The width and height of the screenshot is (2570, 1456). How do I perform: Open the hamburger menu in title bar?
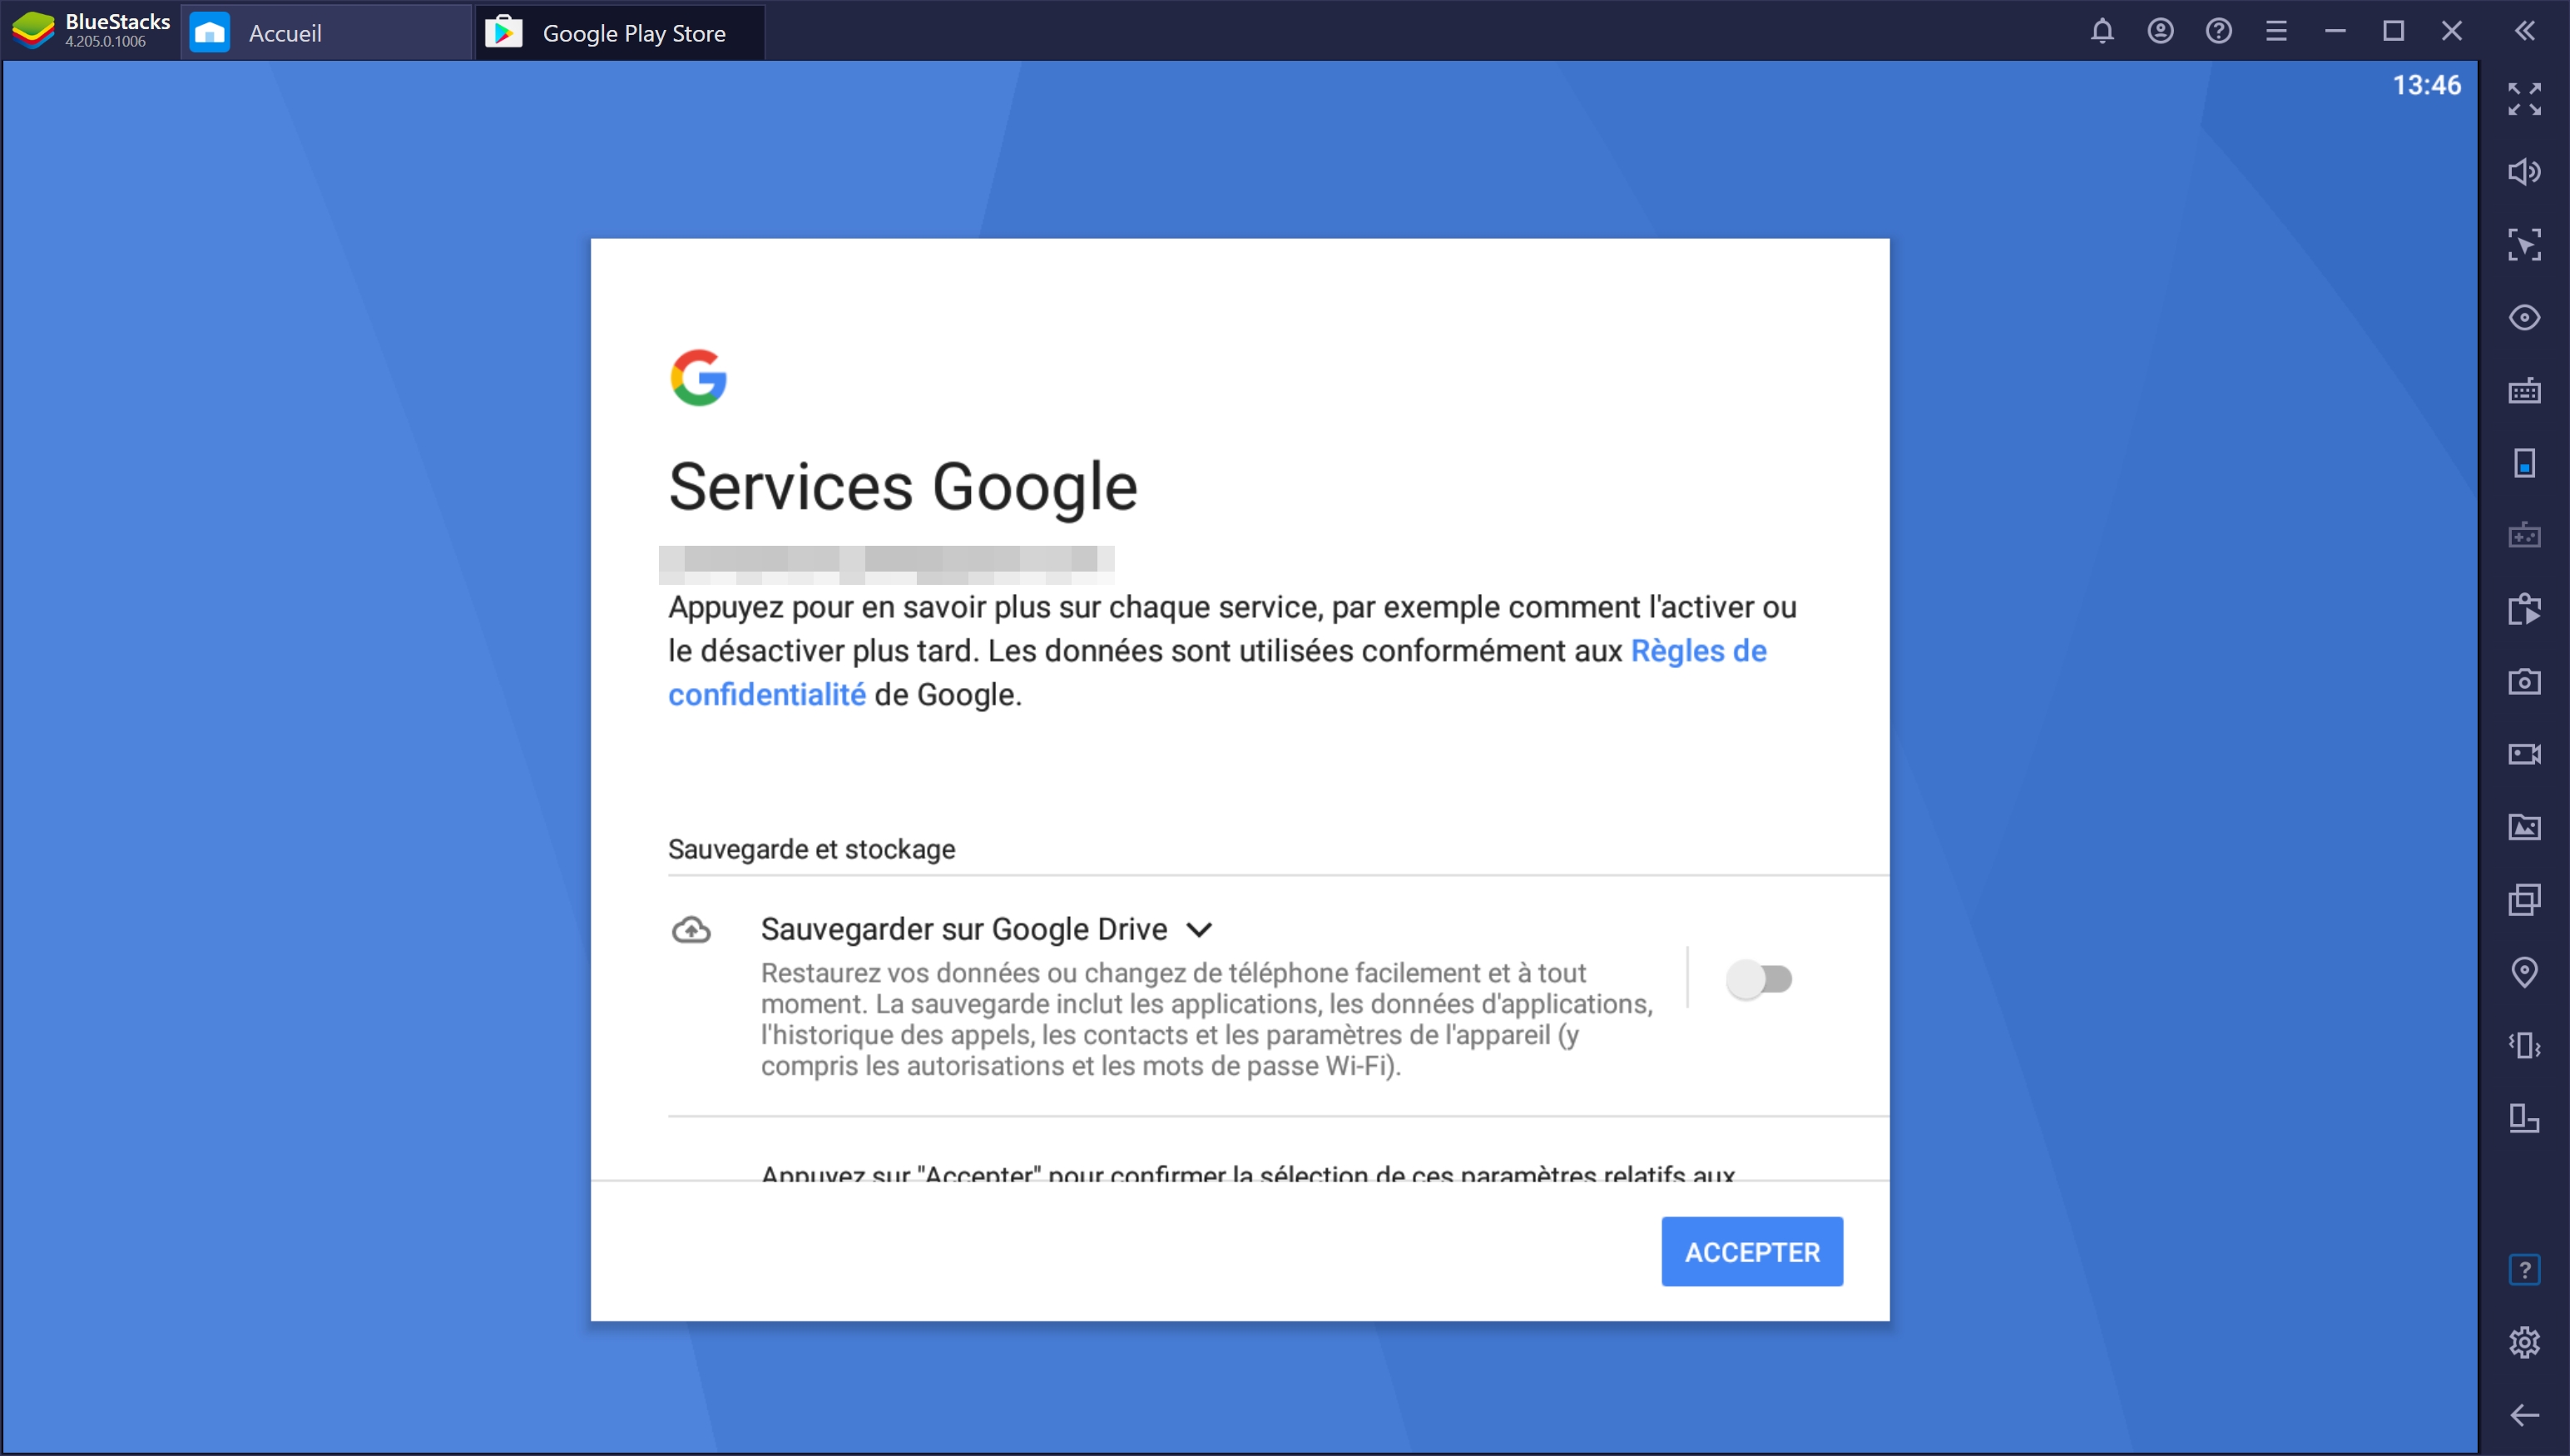pos(2276,31)
